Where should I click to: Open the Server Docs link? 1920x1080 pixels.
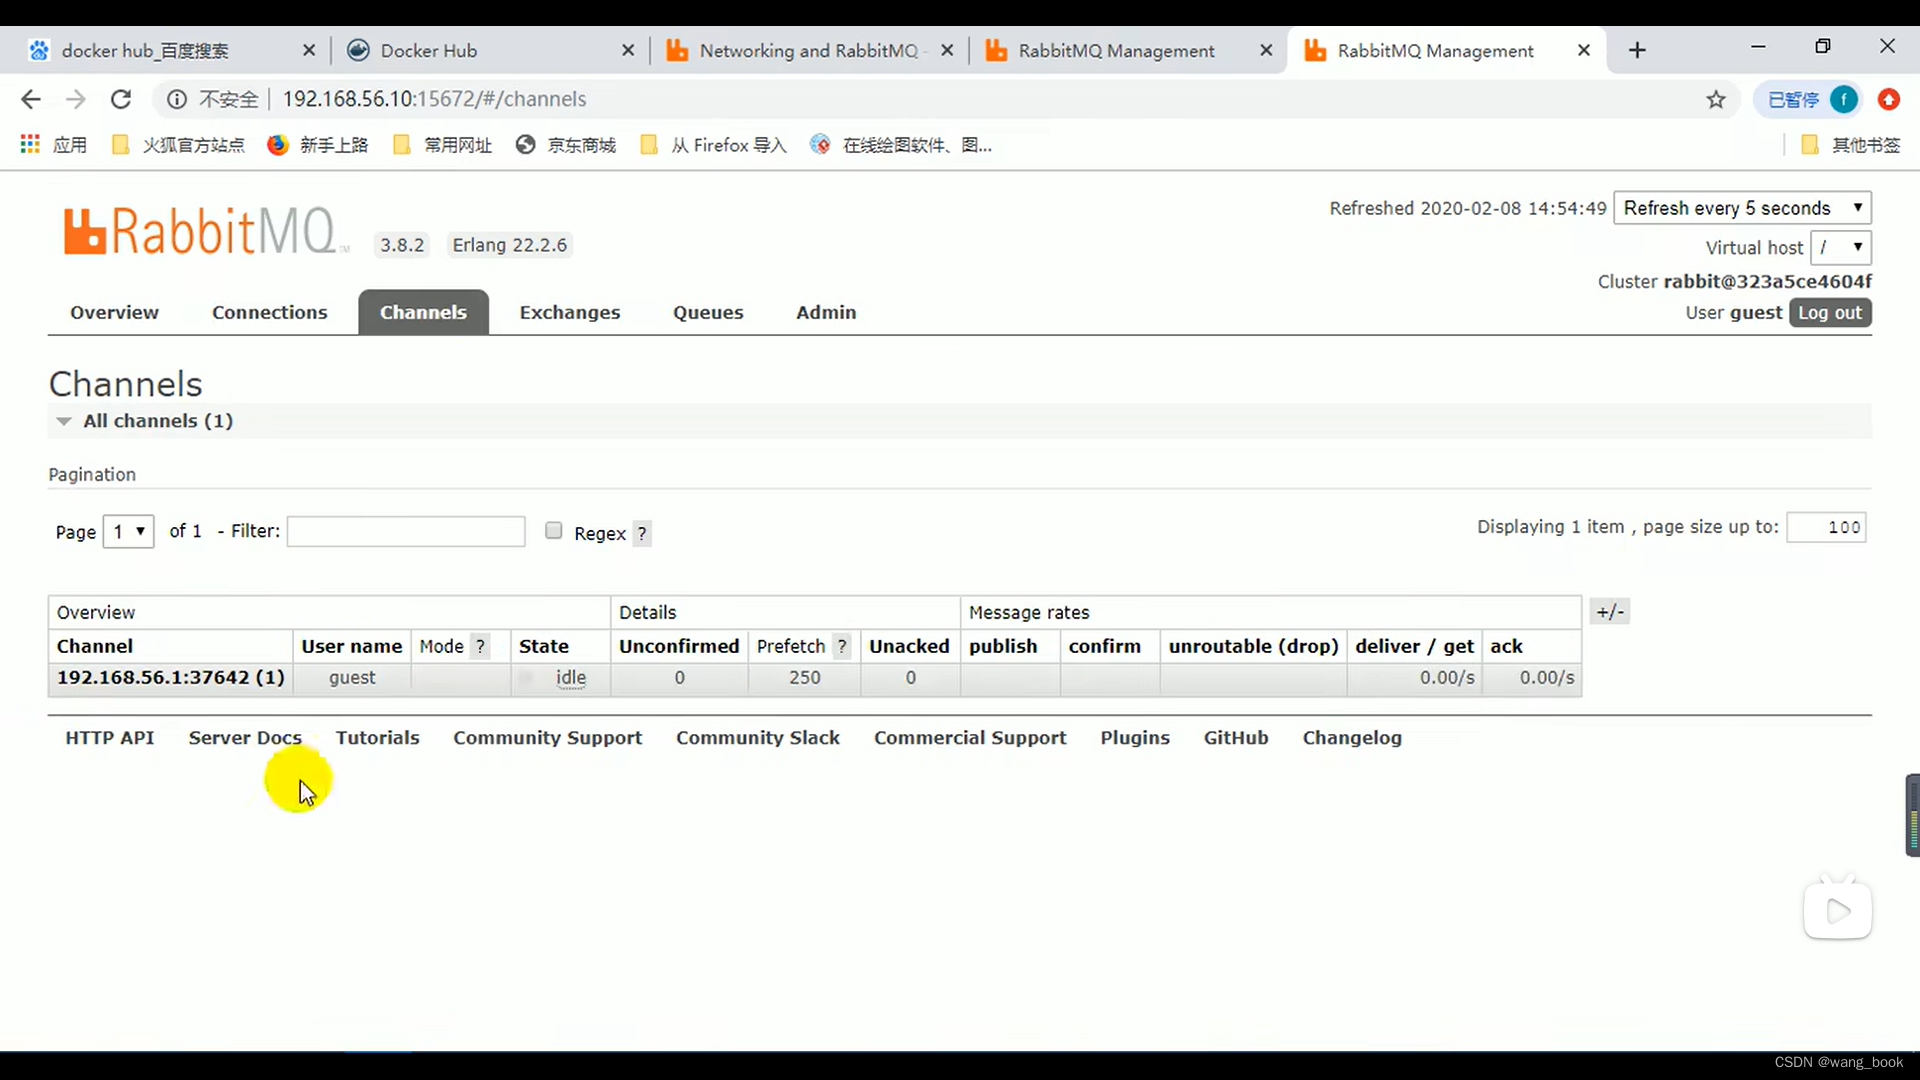pos(245,738)
